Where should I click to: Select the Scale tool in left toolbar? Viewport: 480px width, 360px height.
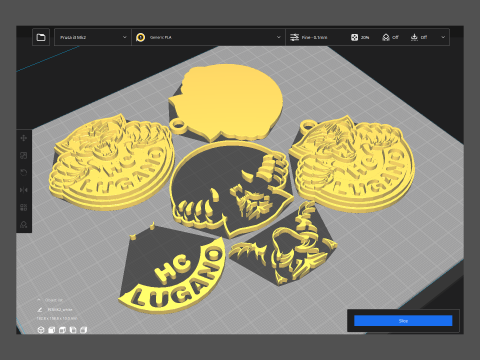[24, 155]
